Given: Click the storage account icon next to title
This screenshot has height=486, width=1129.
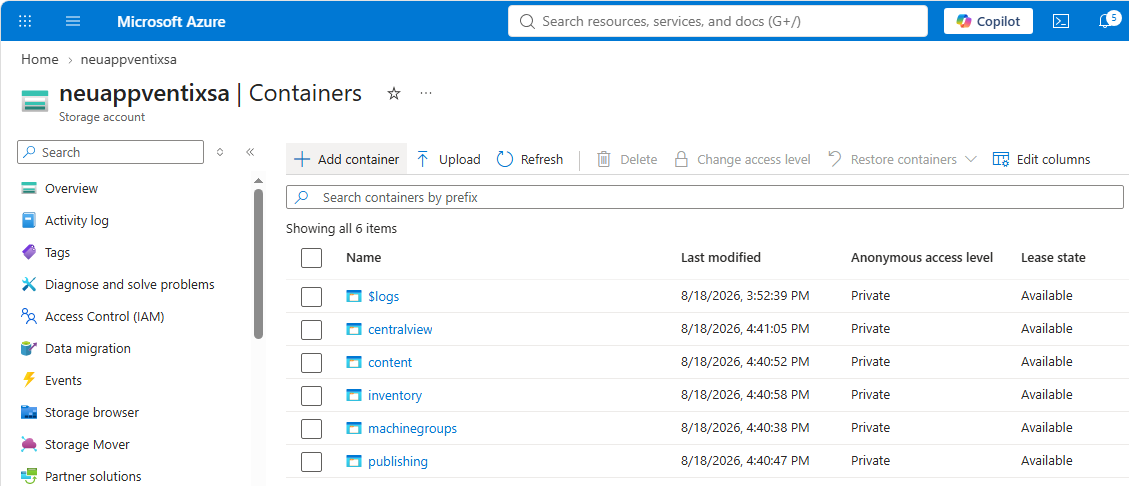Looking at the screenshot, I should (35, 101).
